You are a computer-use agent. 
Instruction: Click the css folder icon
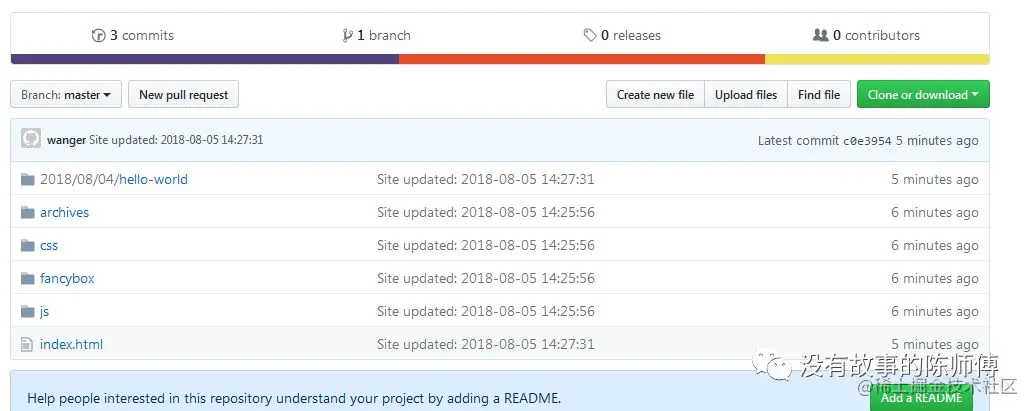coord(28,246)
